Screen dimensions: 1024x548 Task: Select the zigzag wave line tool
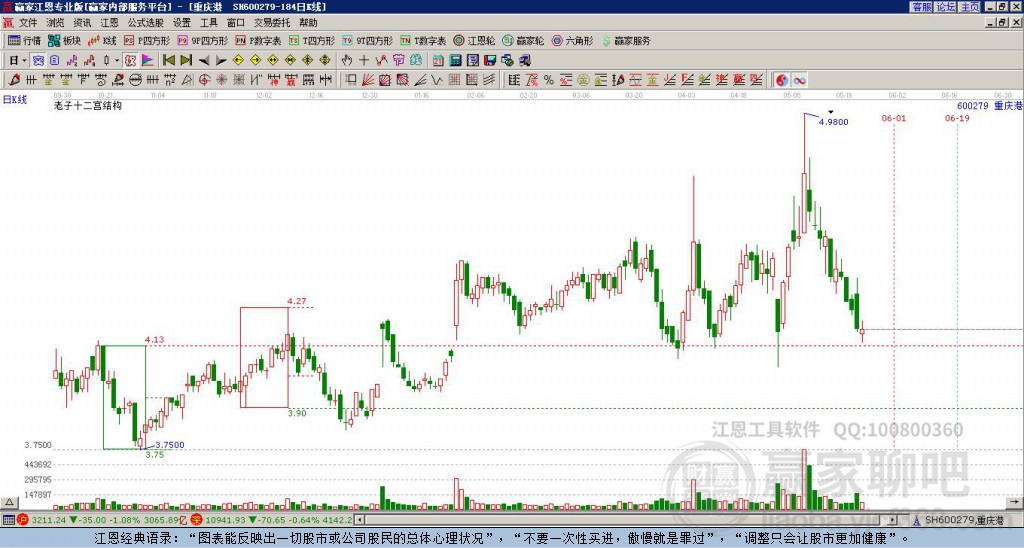438,80
